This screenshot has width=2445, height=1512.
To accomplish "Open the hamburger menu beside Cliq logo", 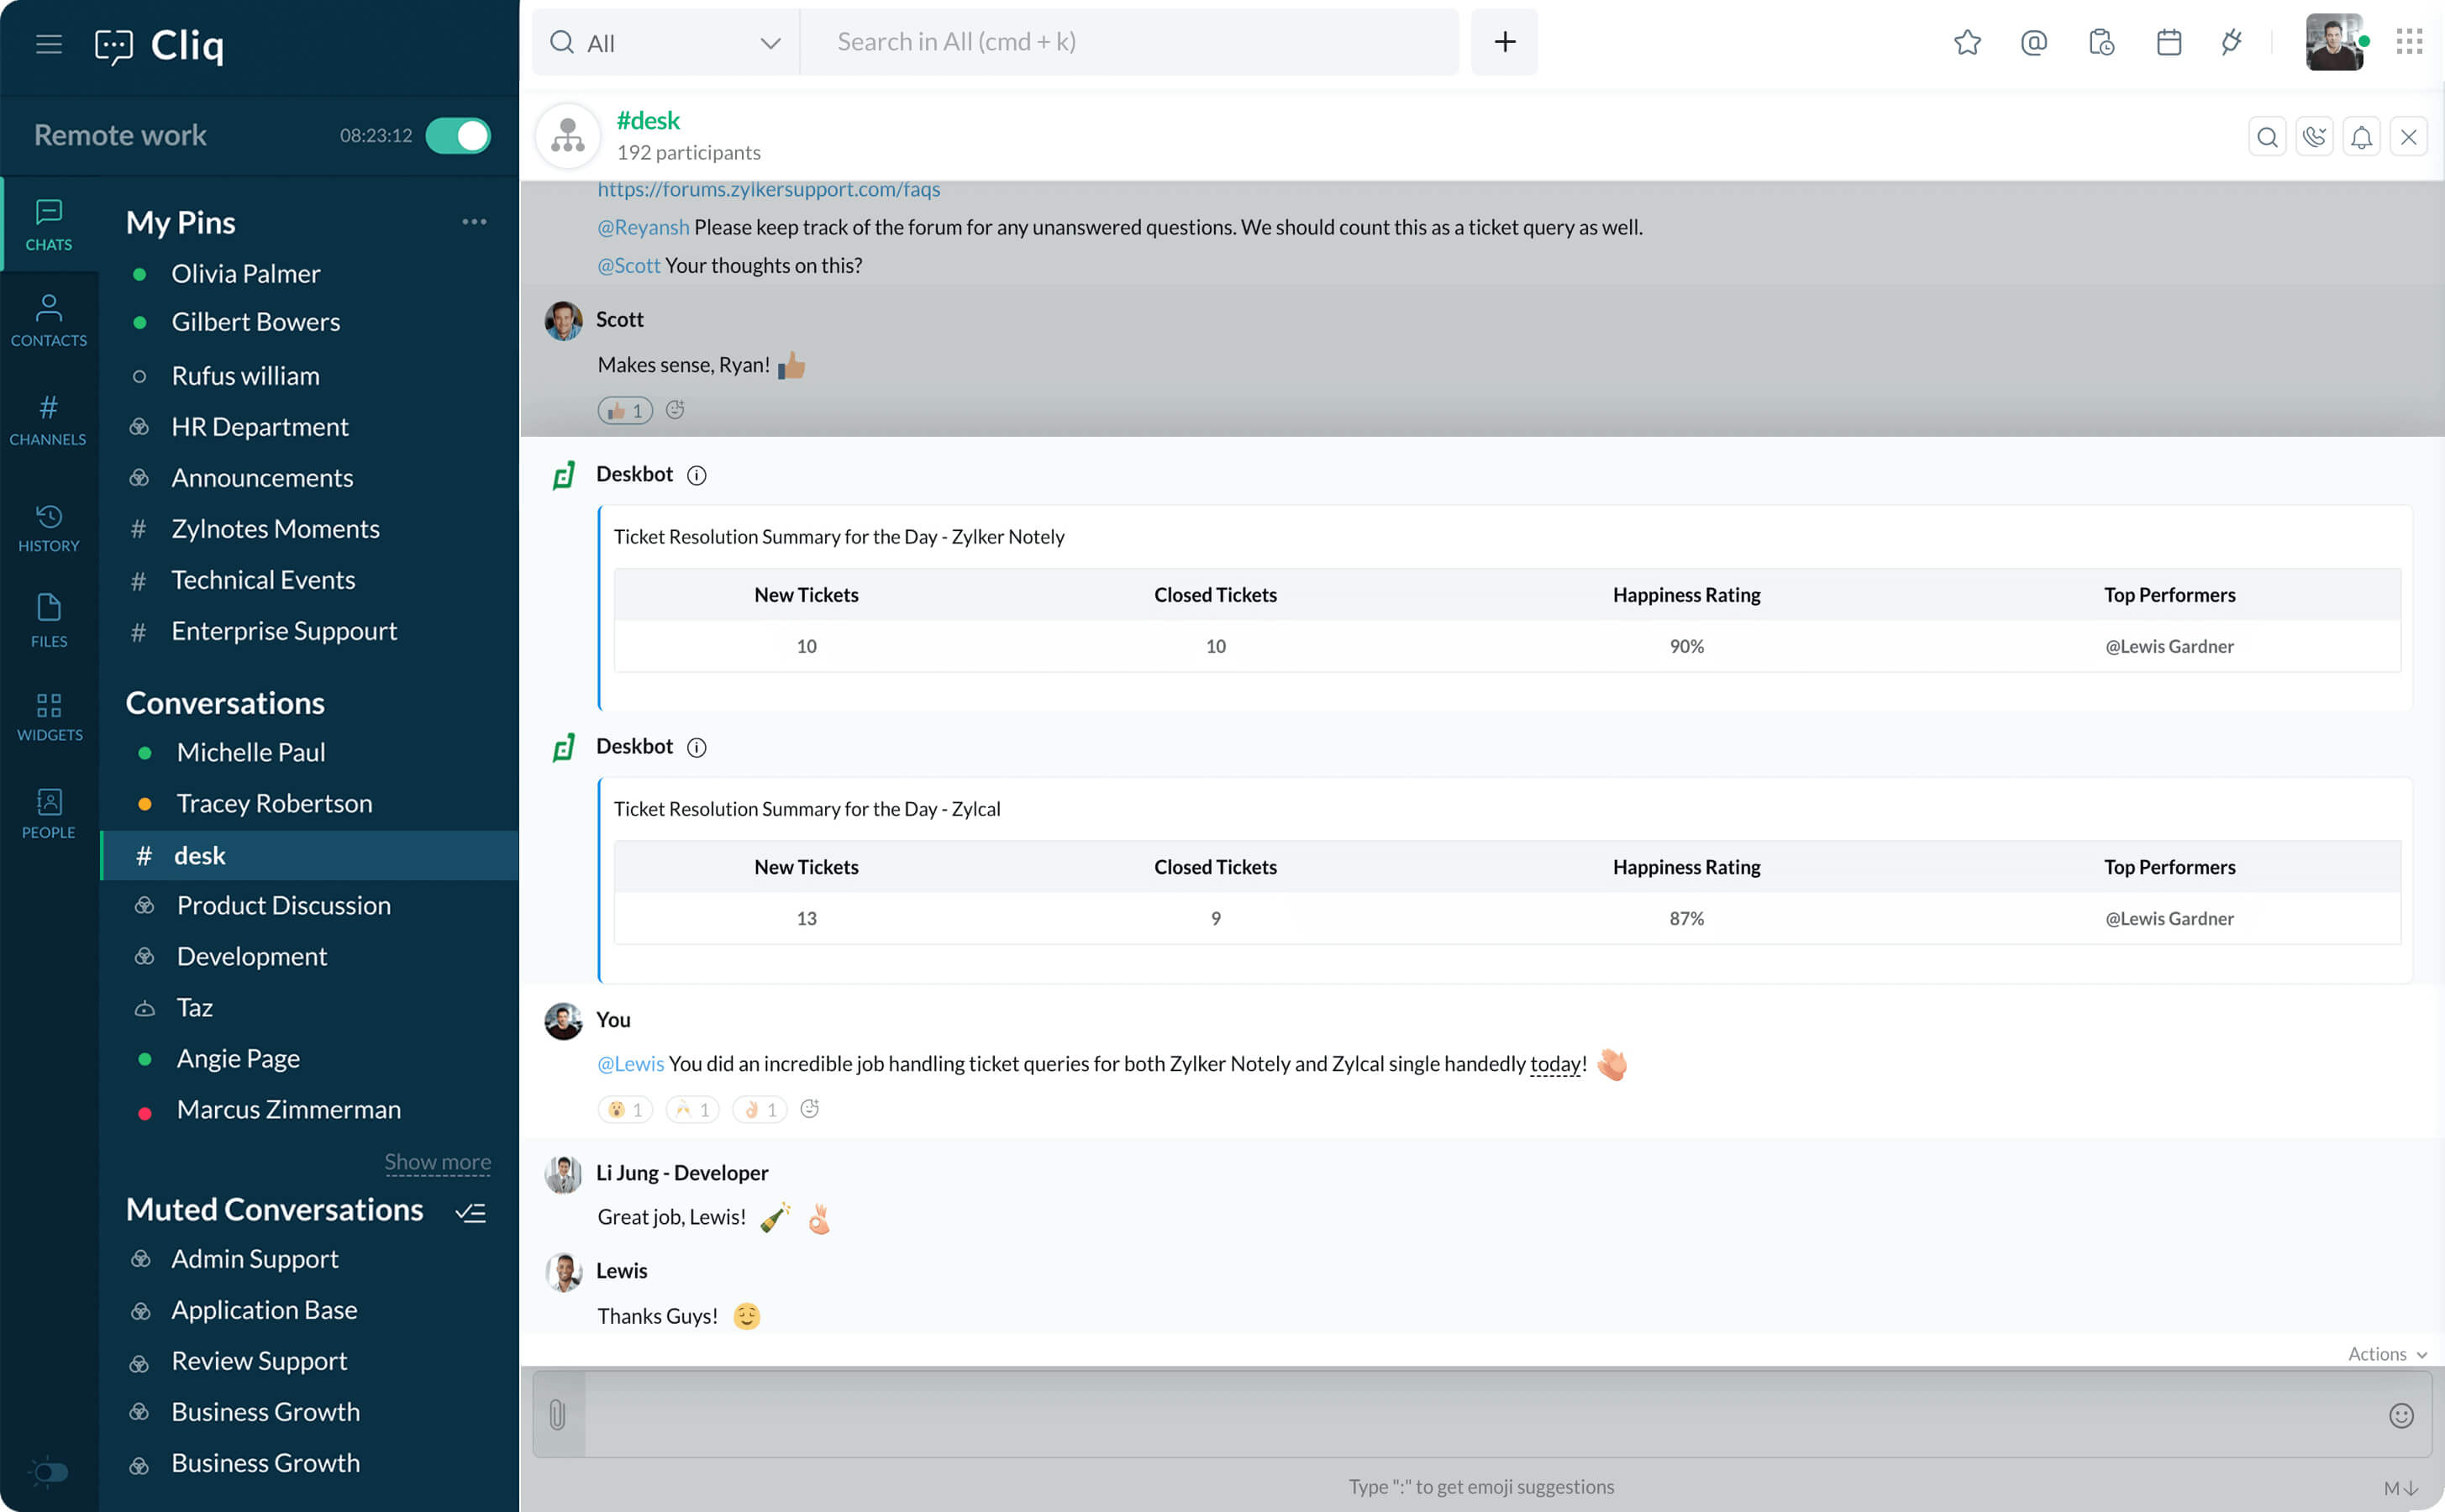I will click(48, 44).
